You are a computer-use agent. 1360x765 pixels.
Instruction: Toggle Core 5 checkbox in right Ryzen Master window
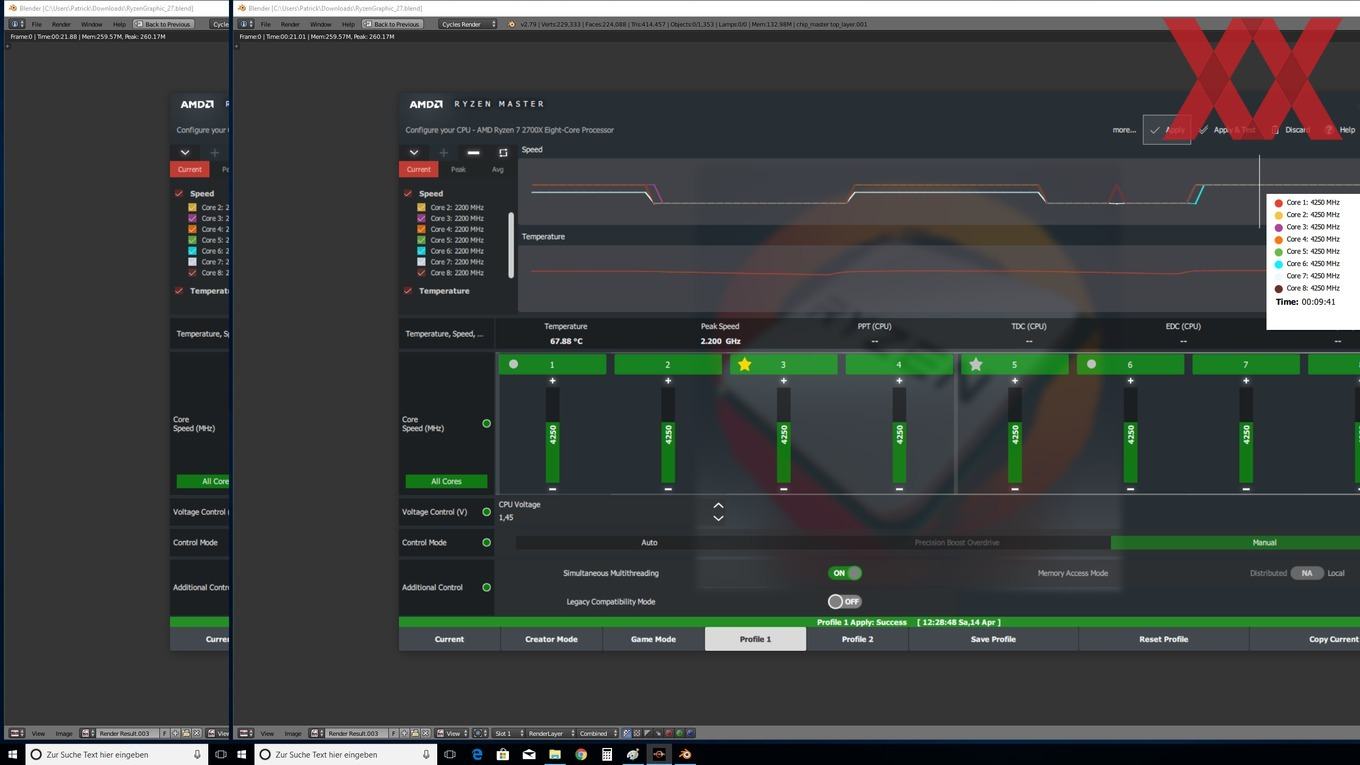click(421, 240)
